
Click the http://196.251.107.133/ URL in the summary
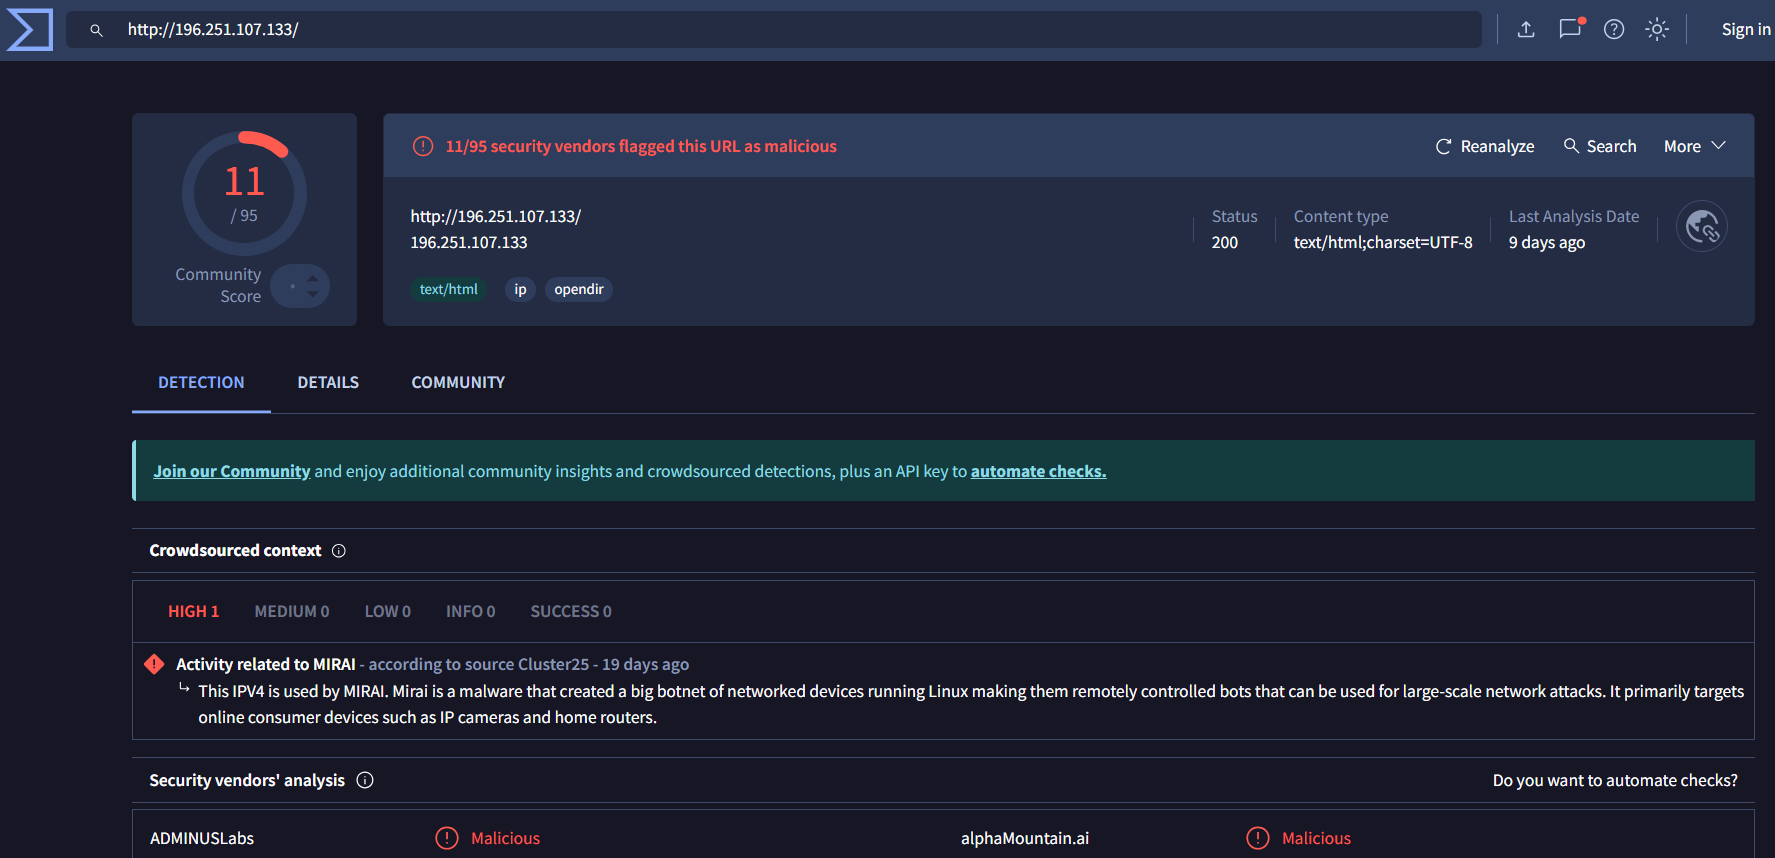[x=496, y=216]
